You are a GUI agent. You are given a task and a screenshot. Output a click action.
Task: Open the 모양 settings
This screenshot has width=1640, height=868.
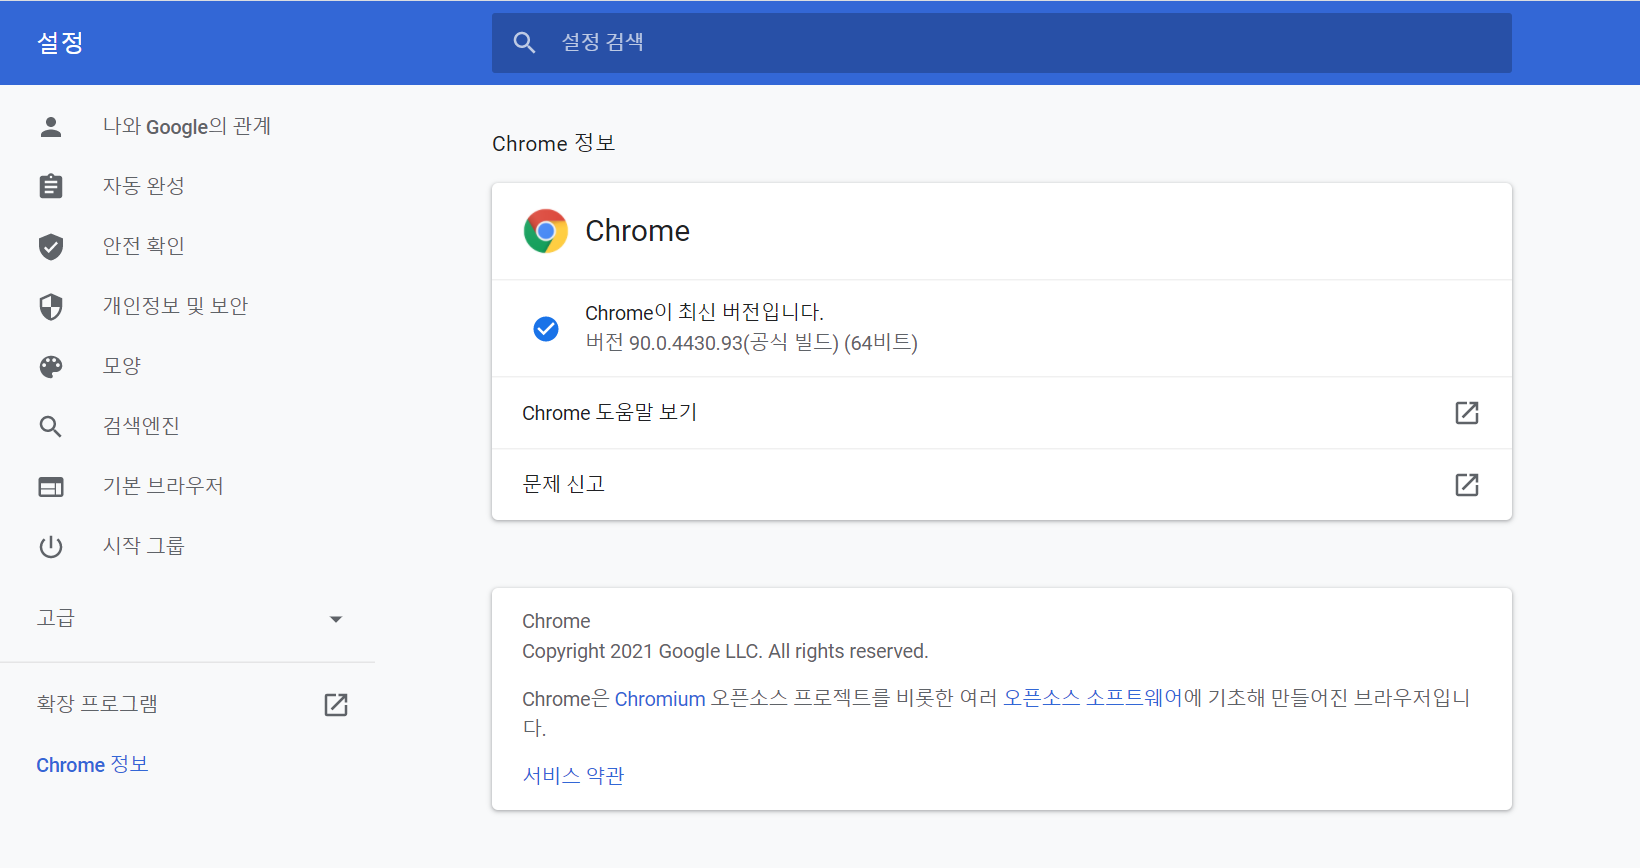tap(122, 366)
